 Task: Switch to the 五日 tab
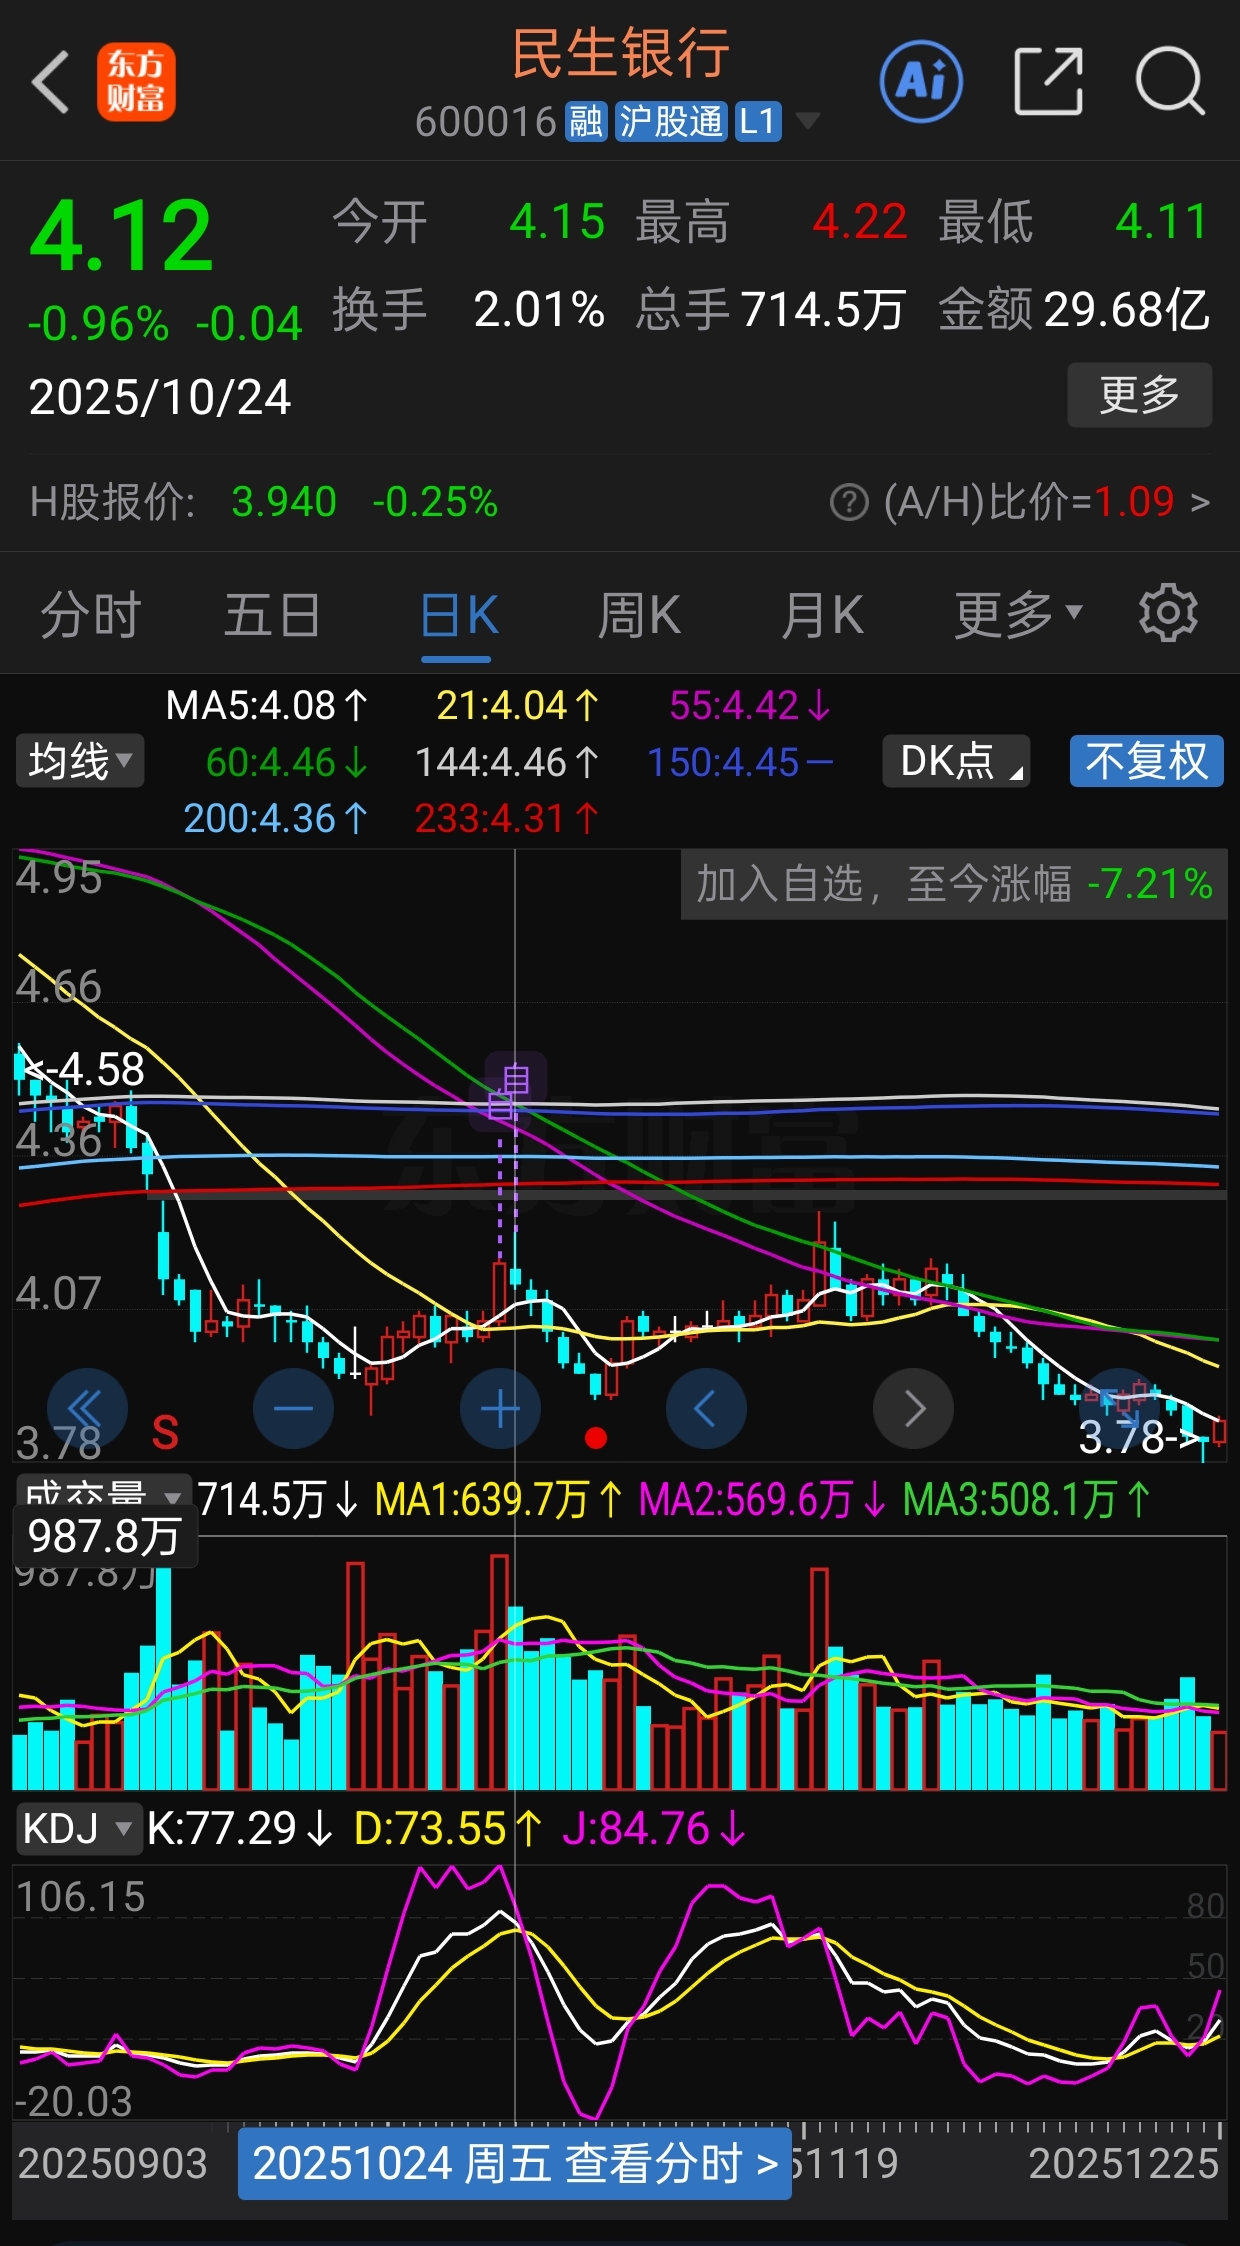272,614
